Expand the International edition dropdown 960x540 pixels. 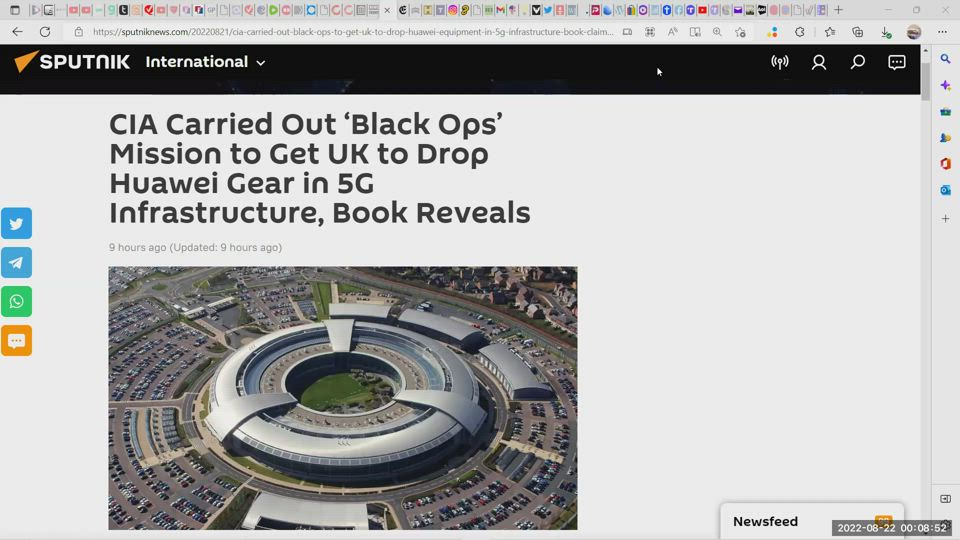205,62
